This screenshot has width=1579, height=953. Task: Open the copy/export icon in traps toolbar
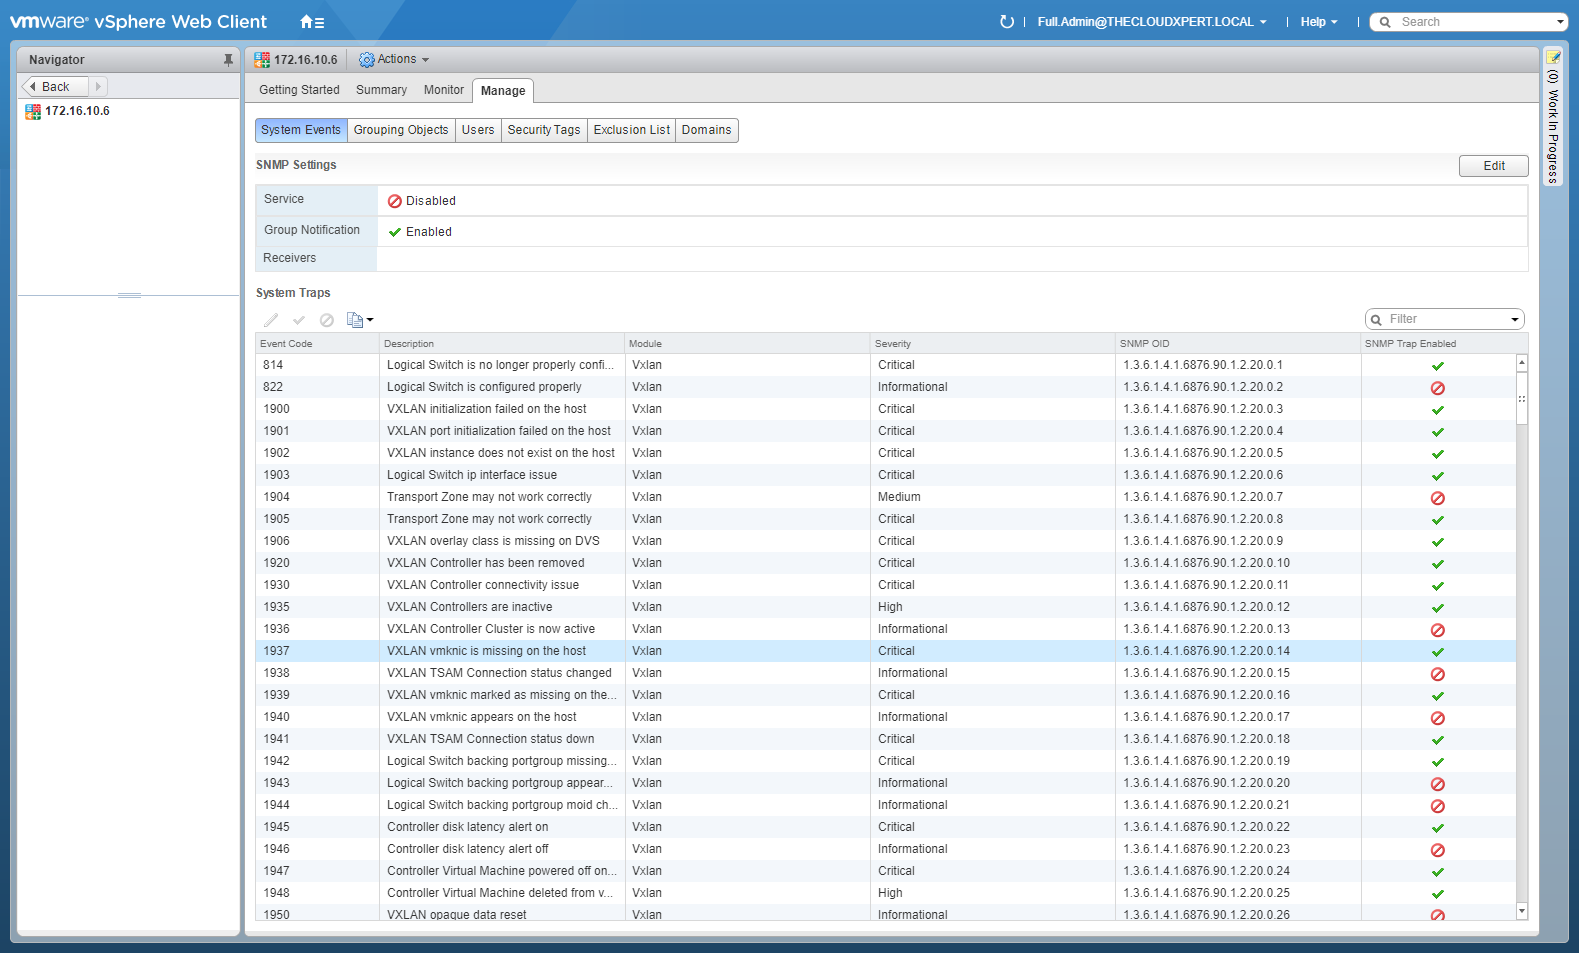click(x=358, y=320)
